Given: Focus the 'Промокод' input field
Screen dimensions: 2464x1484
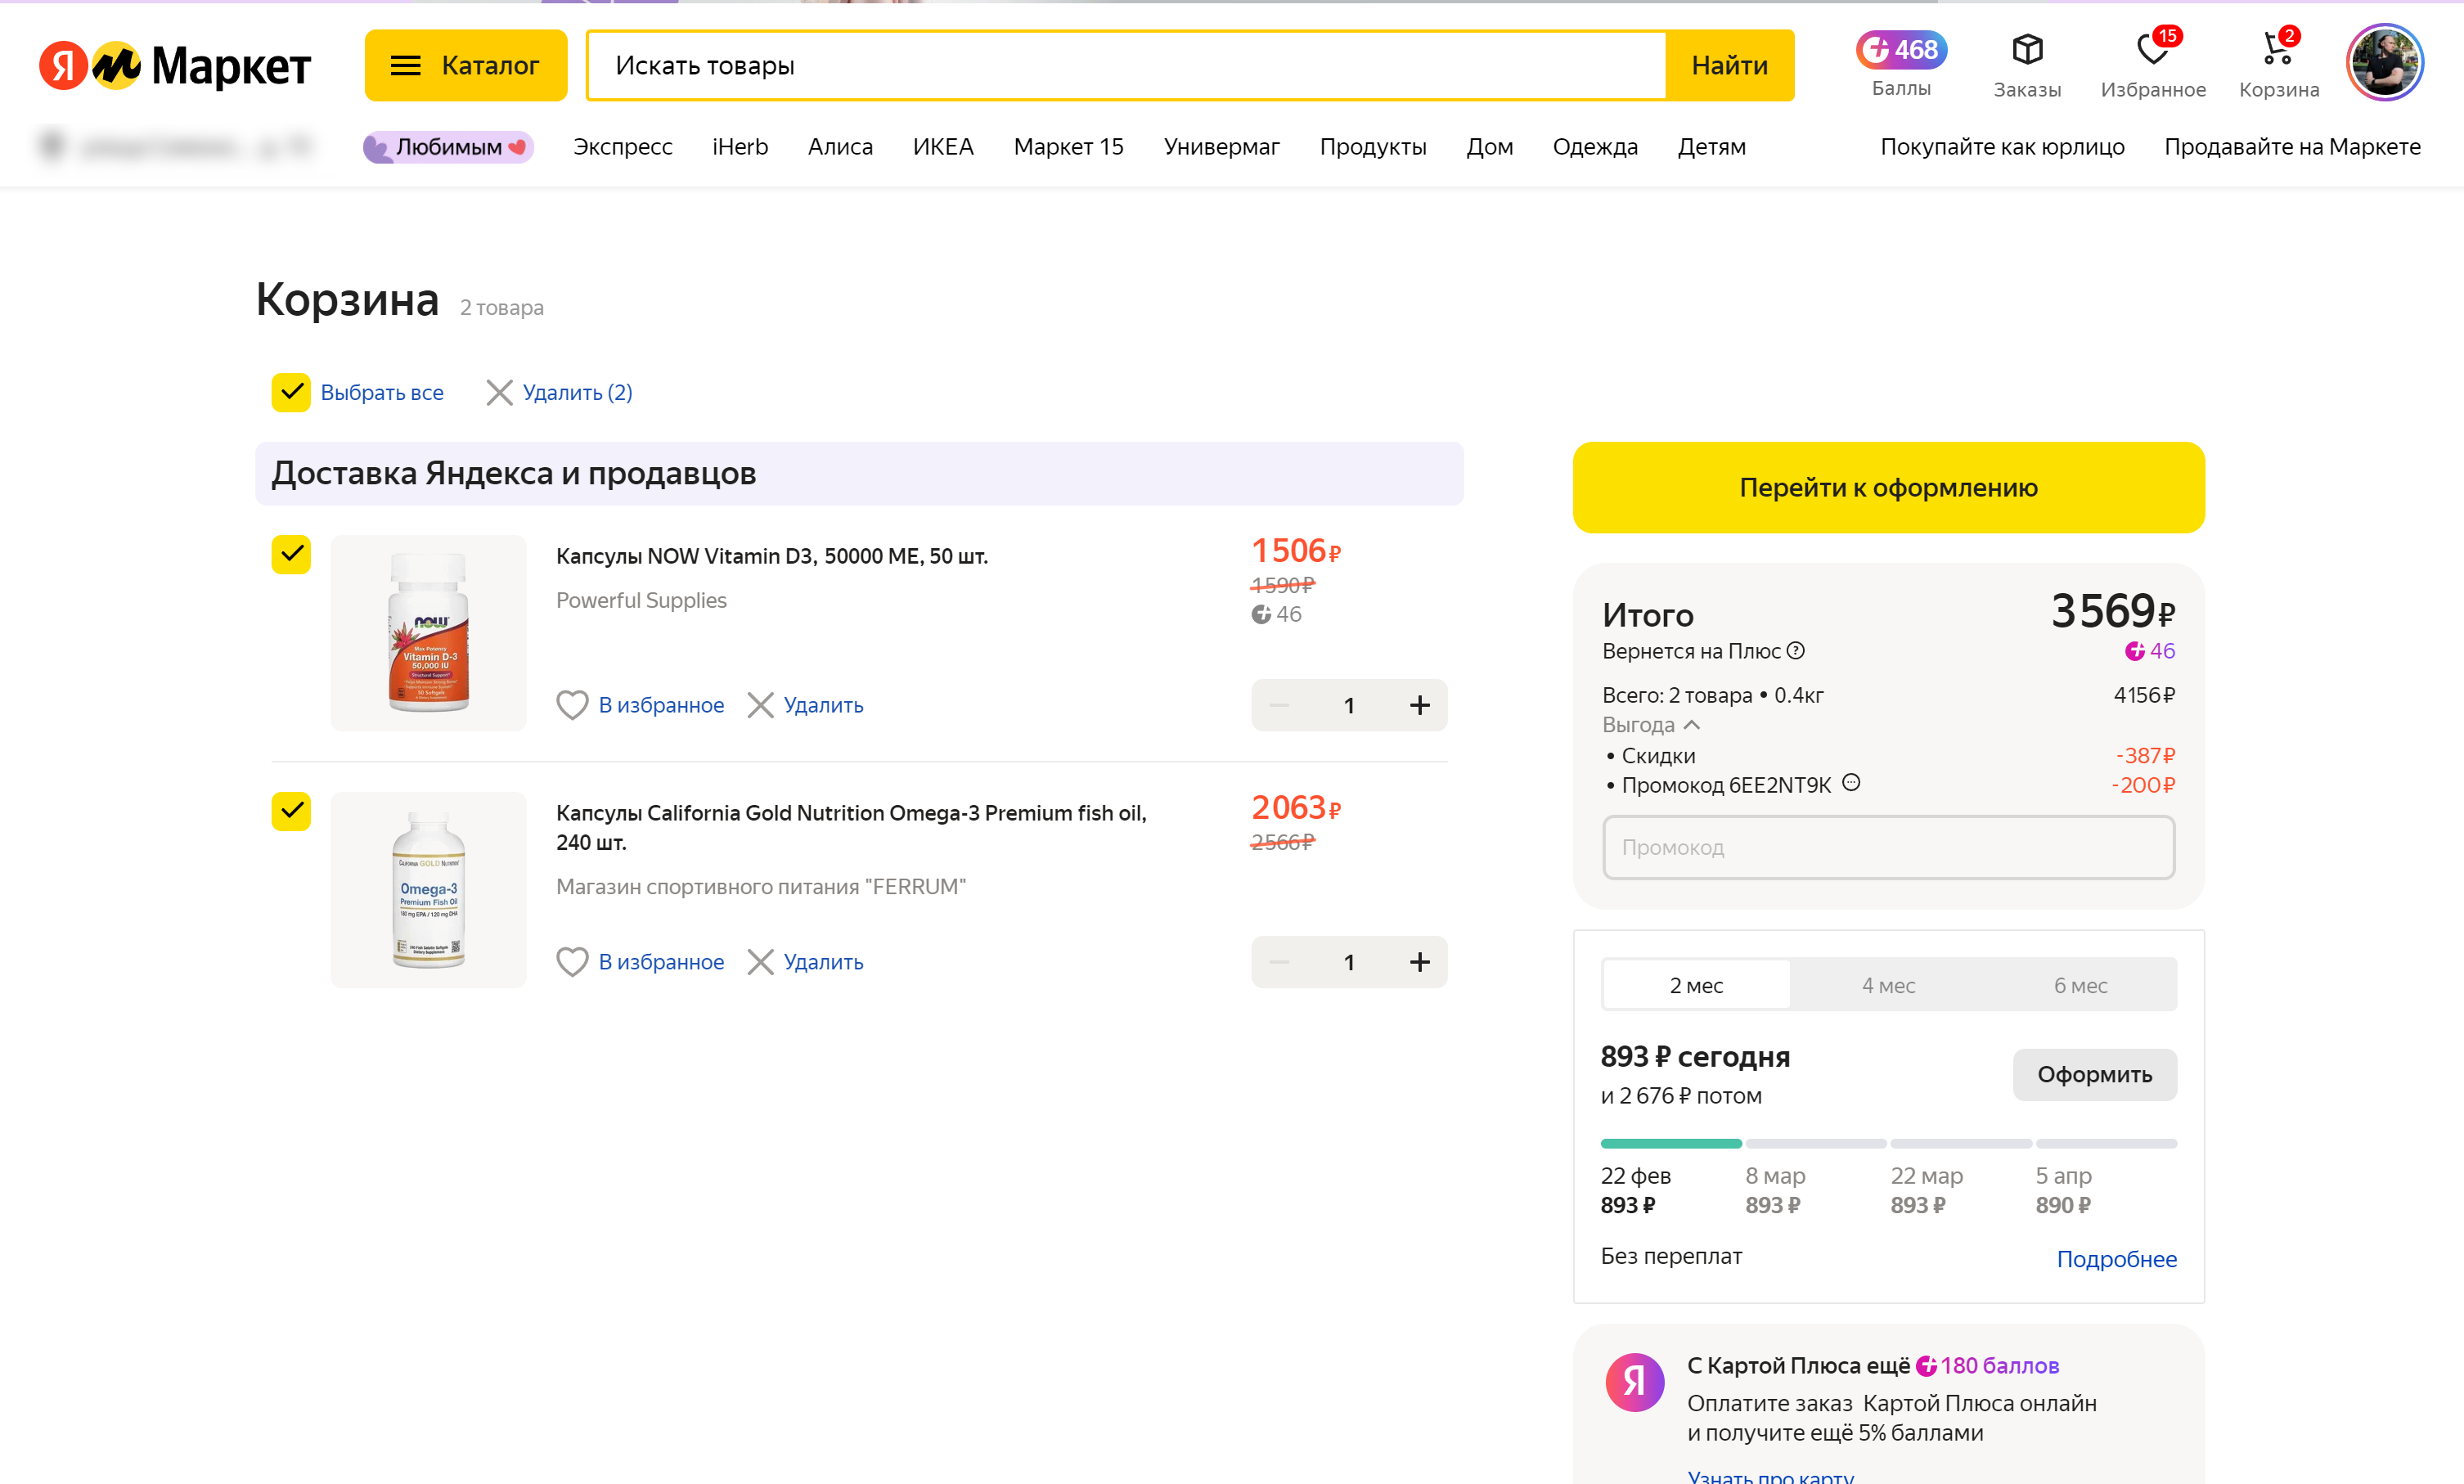Looking at the screenshot, I should [x=1888, y=848].
